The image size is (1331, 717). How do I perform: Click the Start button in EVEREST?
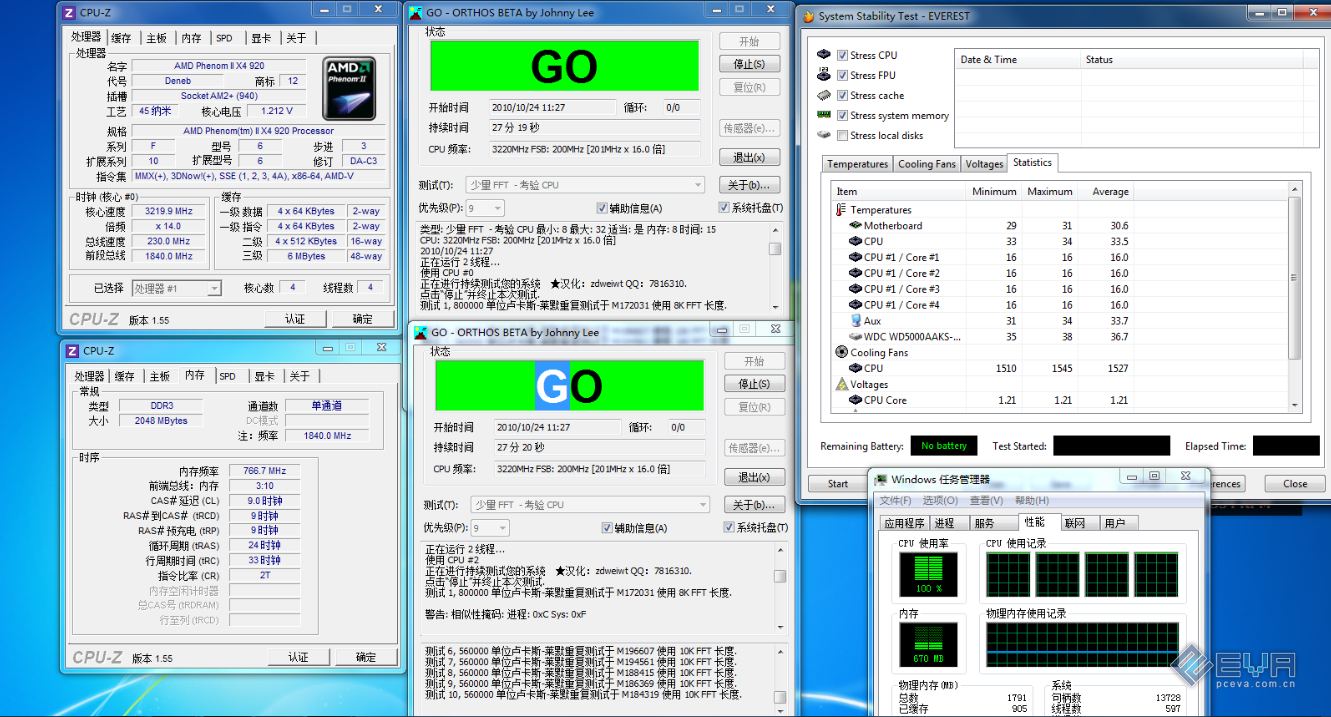(838, 484)
